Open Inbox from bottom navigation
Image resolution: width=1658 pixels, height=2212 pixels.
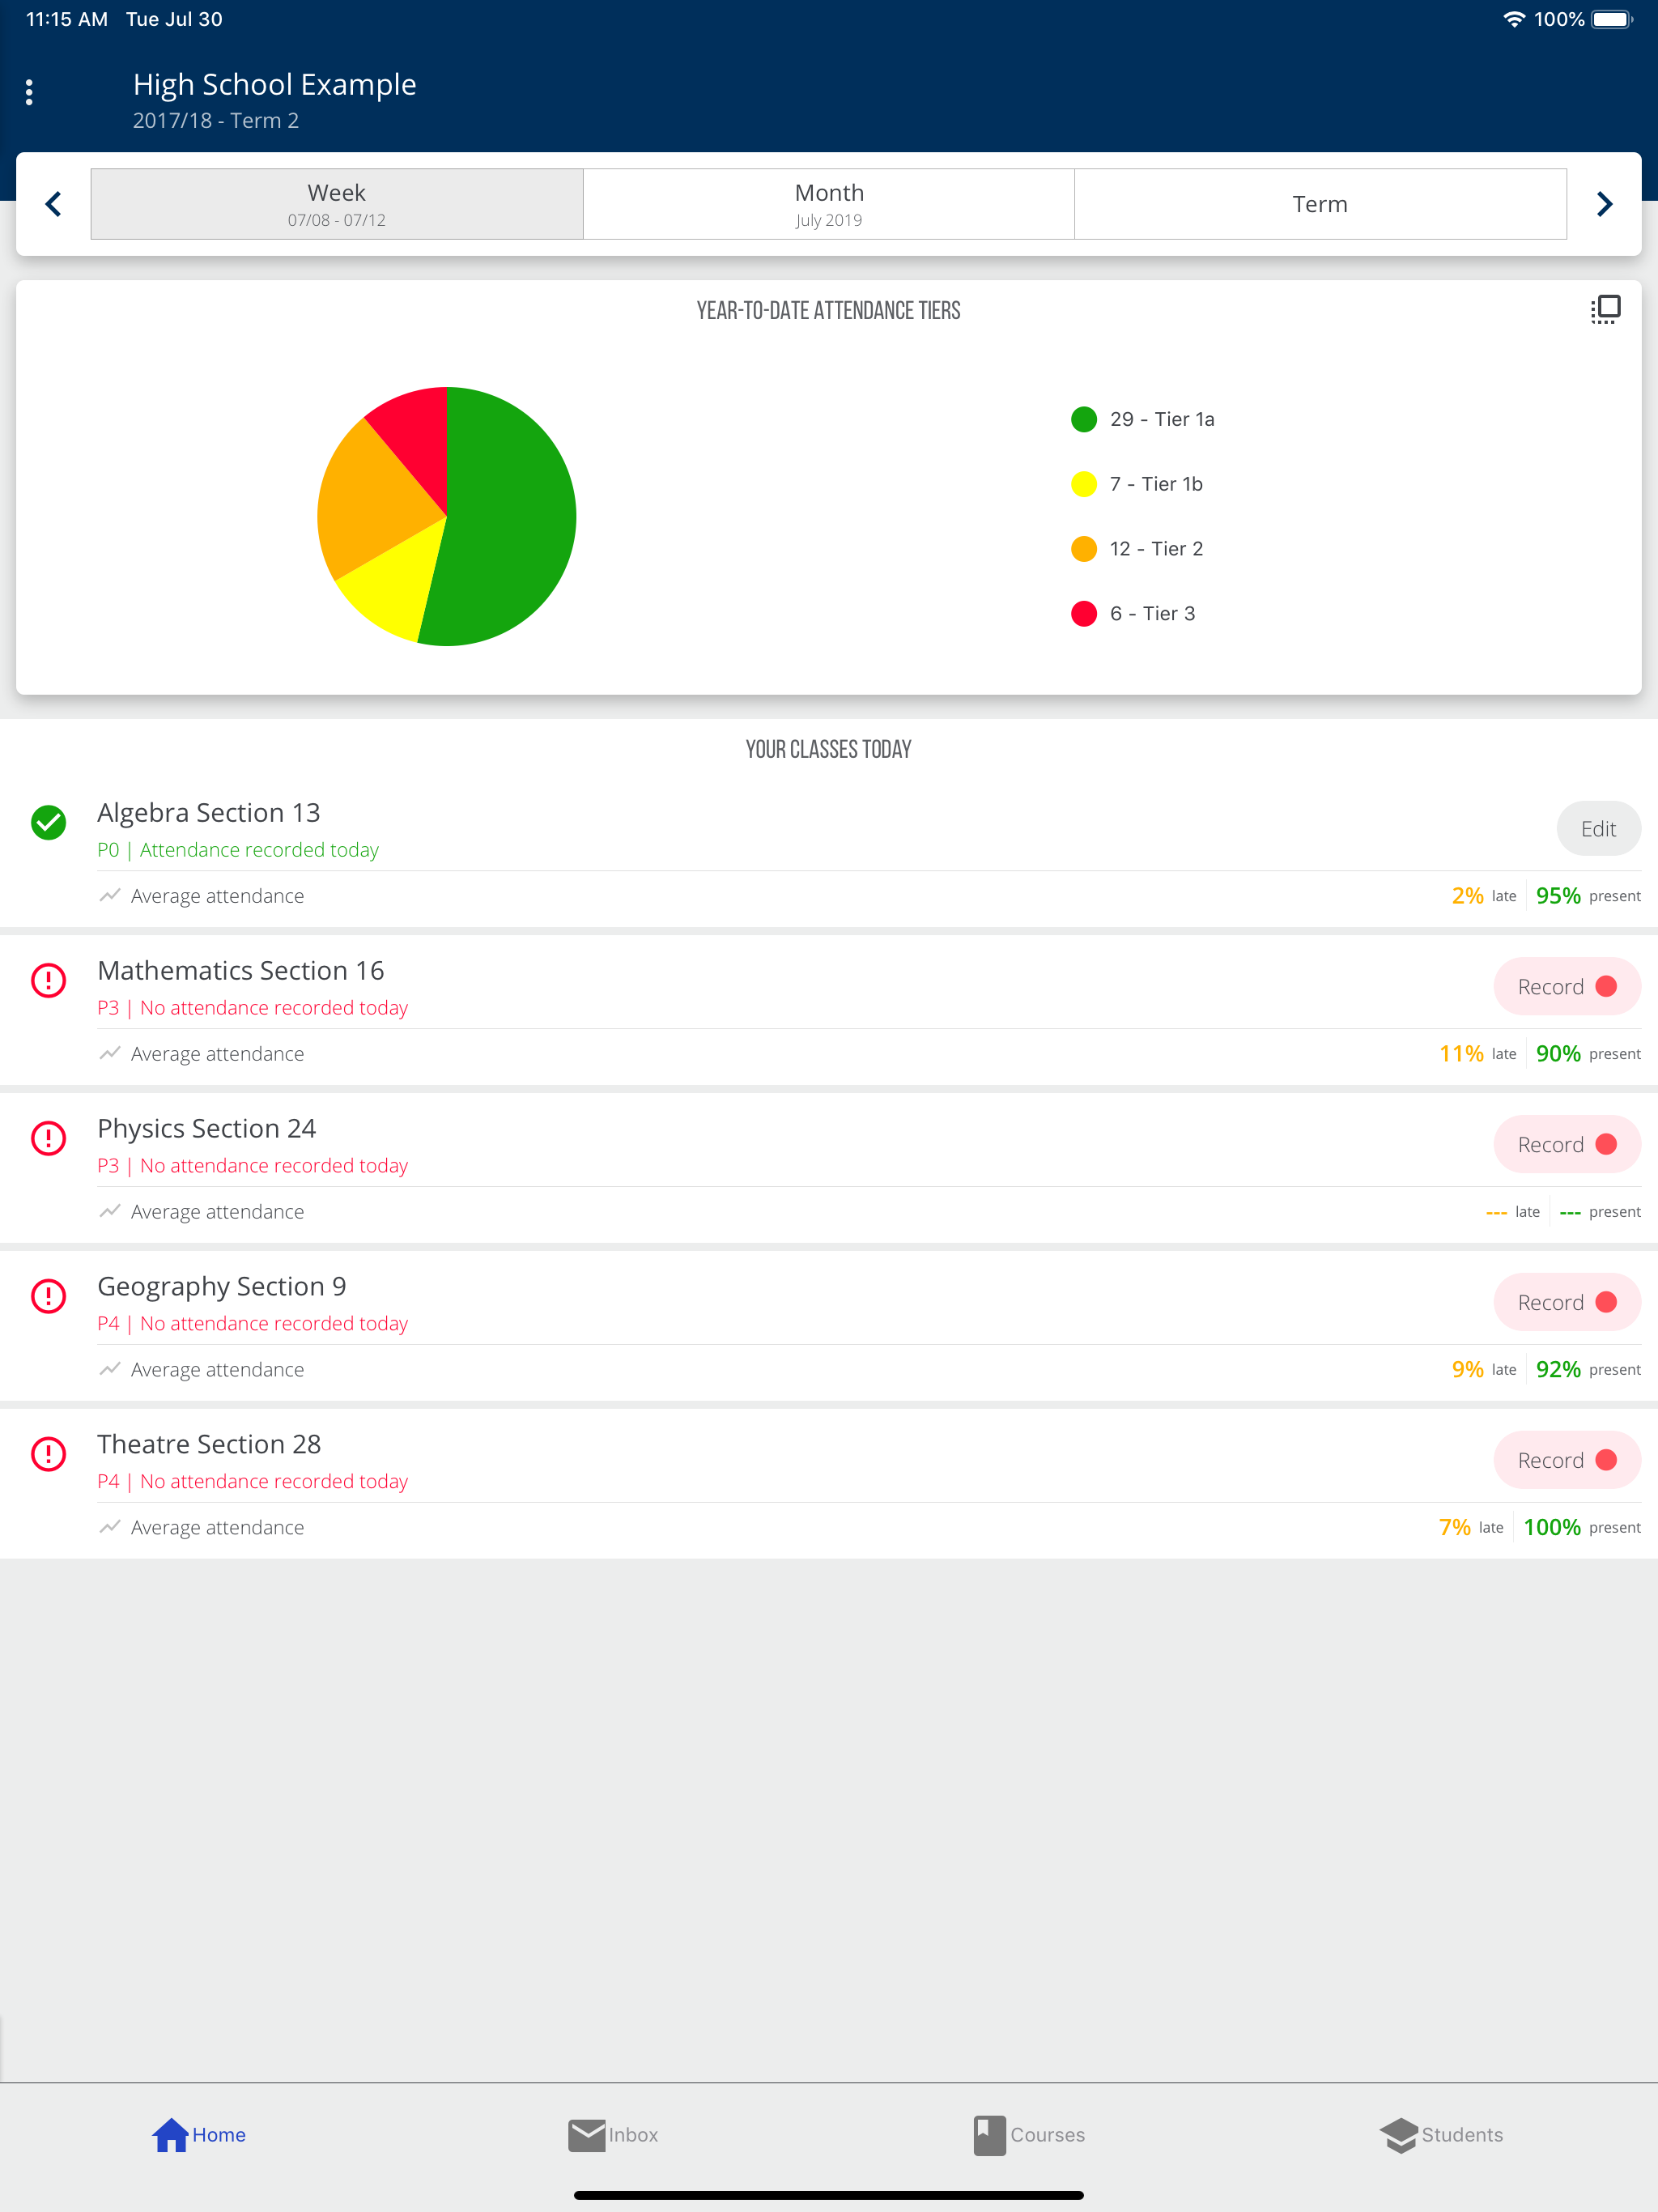613,2134
